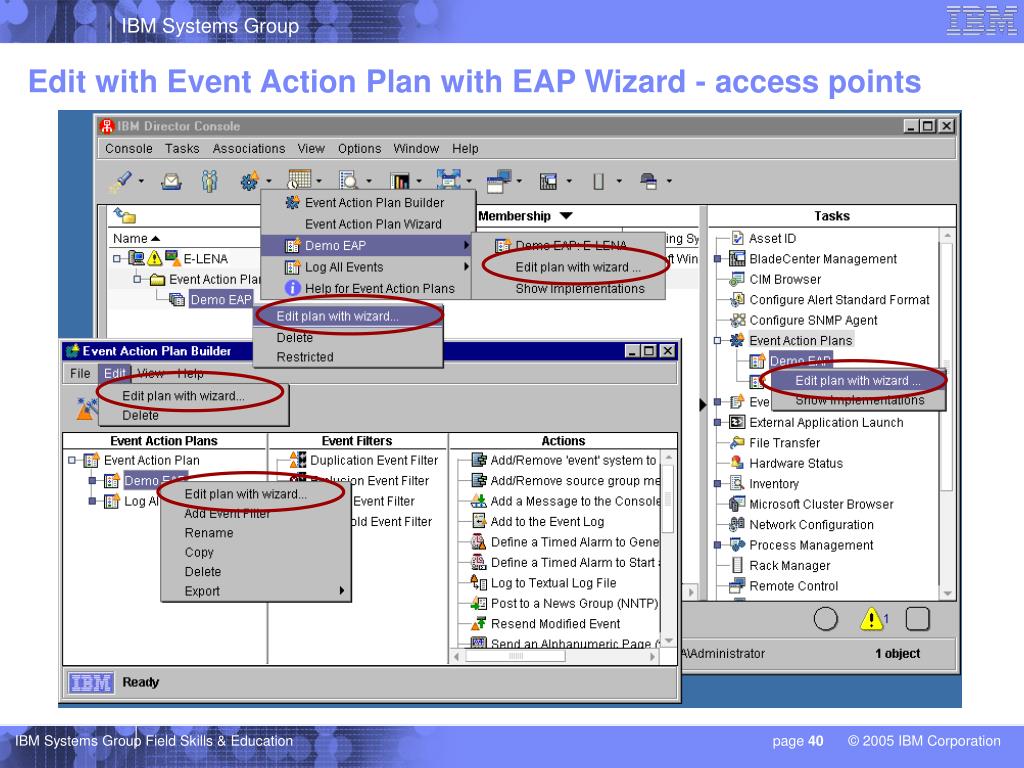The height and width of the screenshot is (768, 1024).
Task: Click the Event Filters column header
Action: (x=357, y=441)
